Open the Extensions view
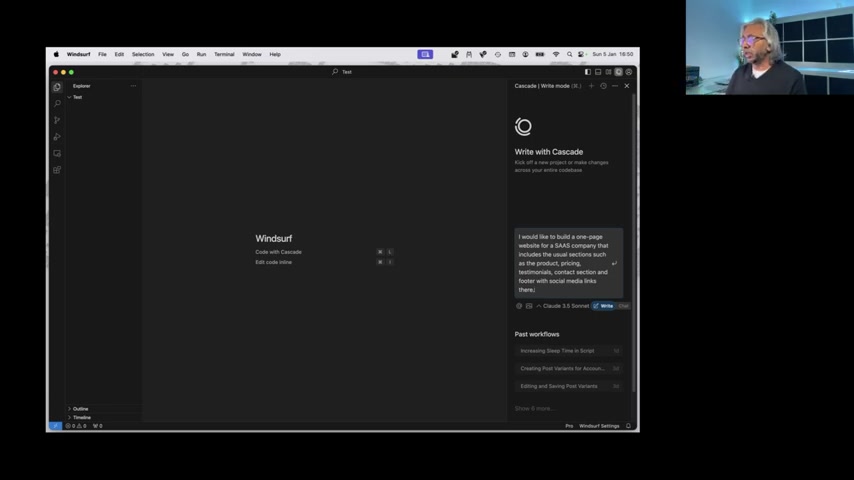 [57, 170]
